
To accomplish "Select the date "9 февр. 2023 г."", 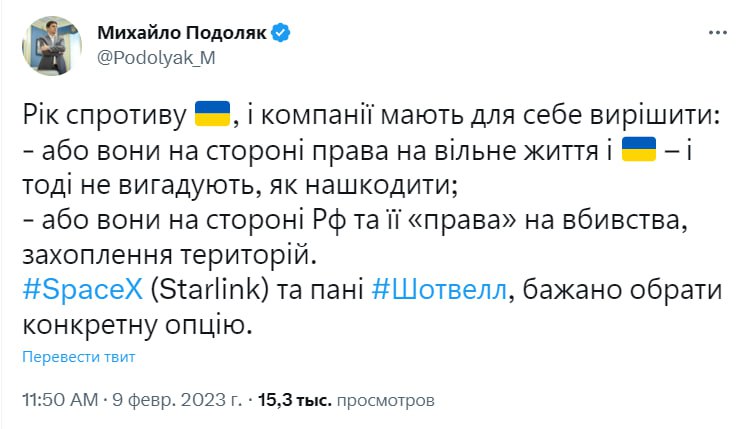I will 176,400.
